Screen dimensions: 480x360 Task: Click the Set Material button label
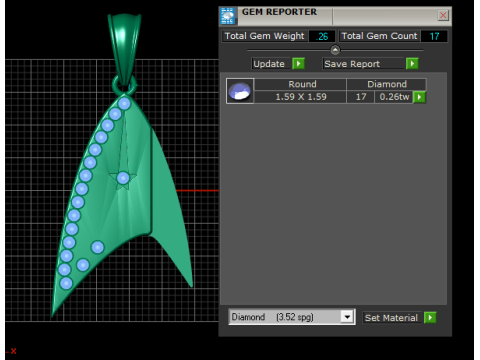[x=391, y=318]
